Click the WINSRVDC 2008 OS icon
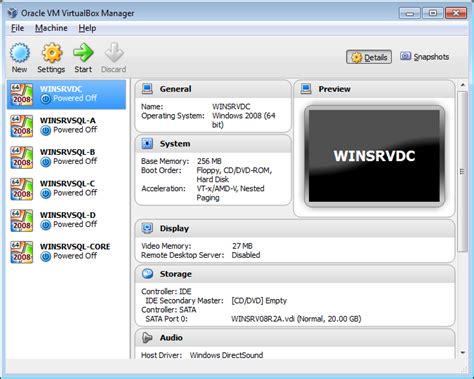The height and width of the screenshot is (379, 474). point(22,94)
